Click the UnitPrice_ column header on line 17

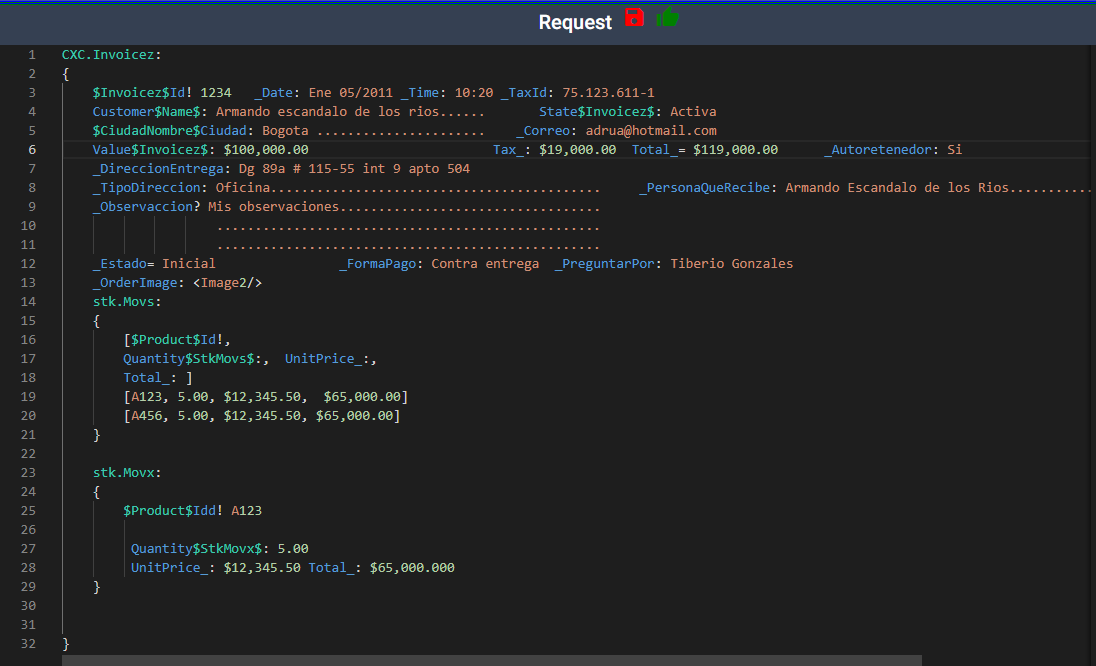(x=324, y=359)
